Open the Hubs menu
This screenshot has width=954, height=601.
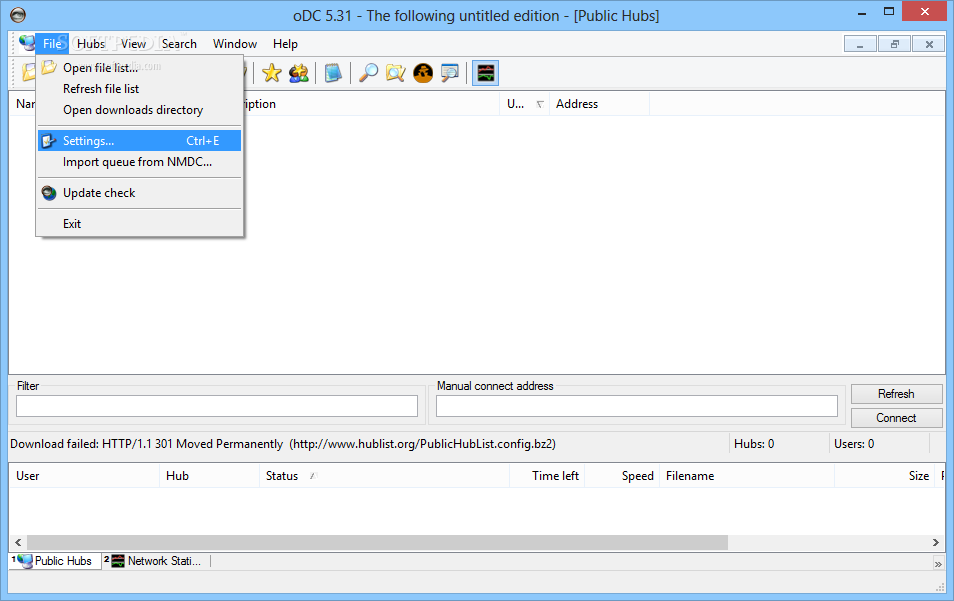click(91, 44)
